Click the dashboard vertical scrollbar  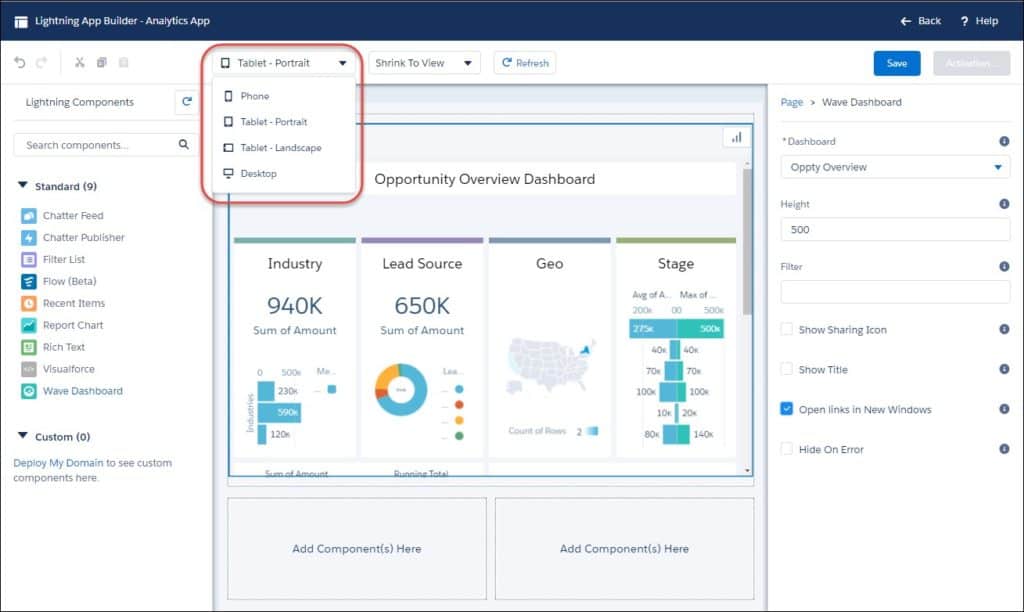[x=747, y=242]
